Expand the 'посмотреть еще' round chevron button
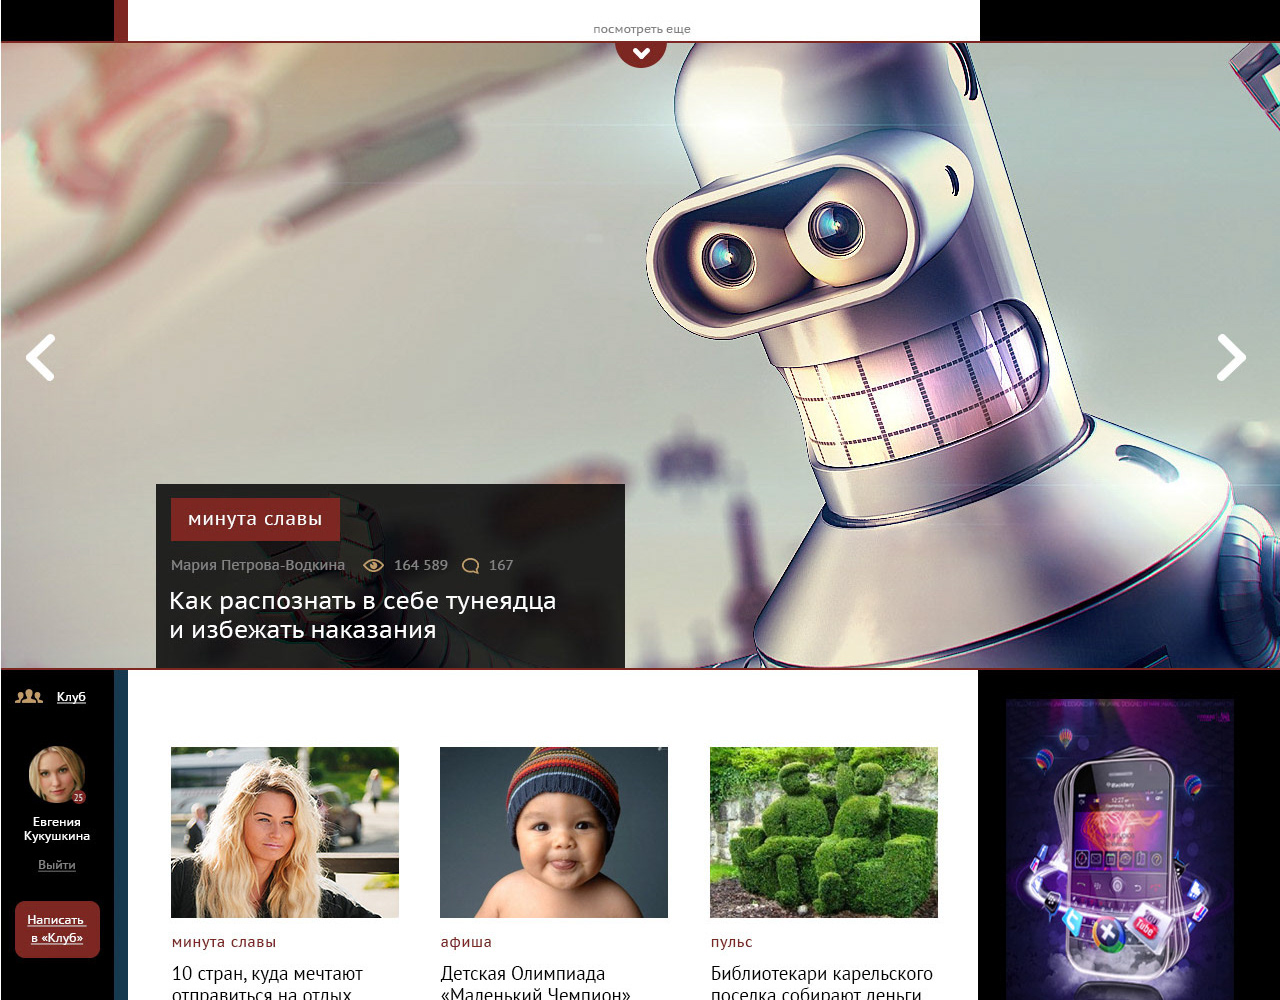Screen dimensions: 1280x1000 pyautogui.click(x=641, y=54)
